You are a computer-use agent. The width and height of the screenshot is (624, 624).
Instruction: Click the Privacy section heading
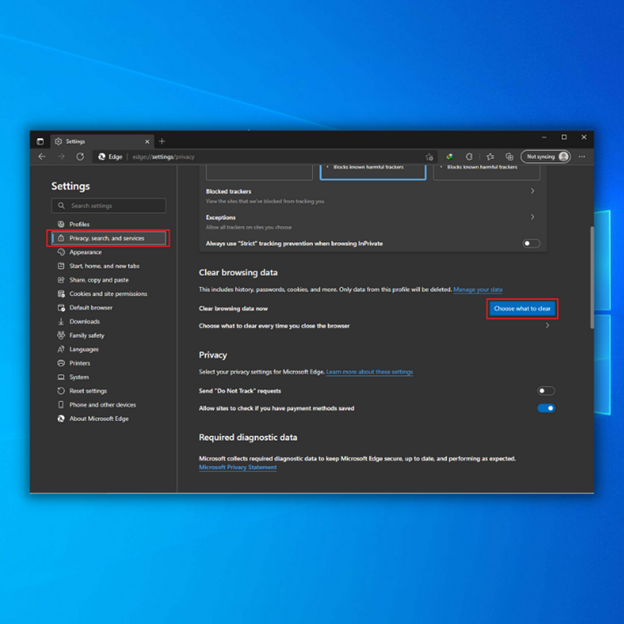pyautogui.click(x=213, y=355)
